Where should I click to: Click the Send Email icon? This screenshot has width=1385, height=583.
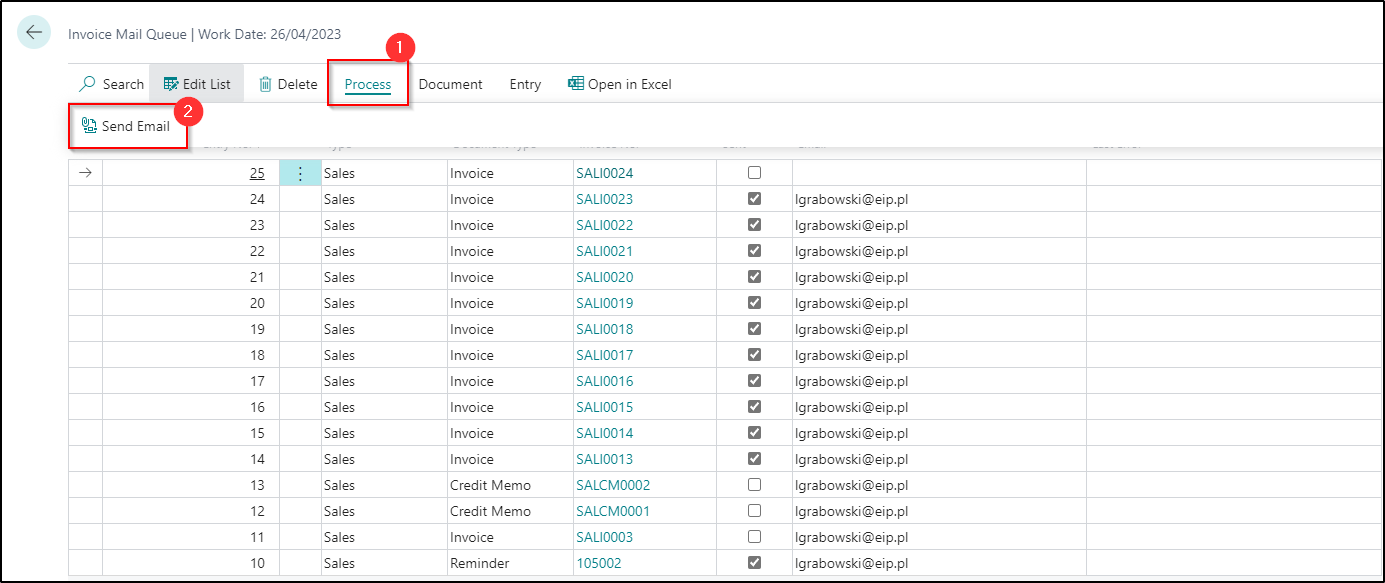click(89, 126)
